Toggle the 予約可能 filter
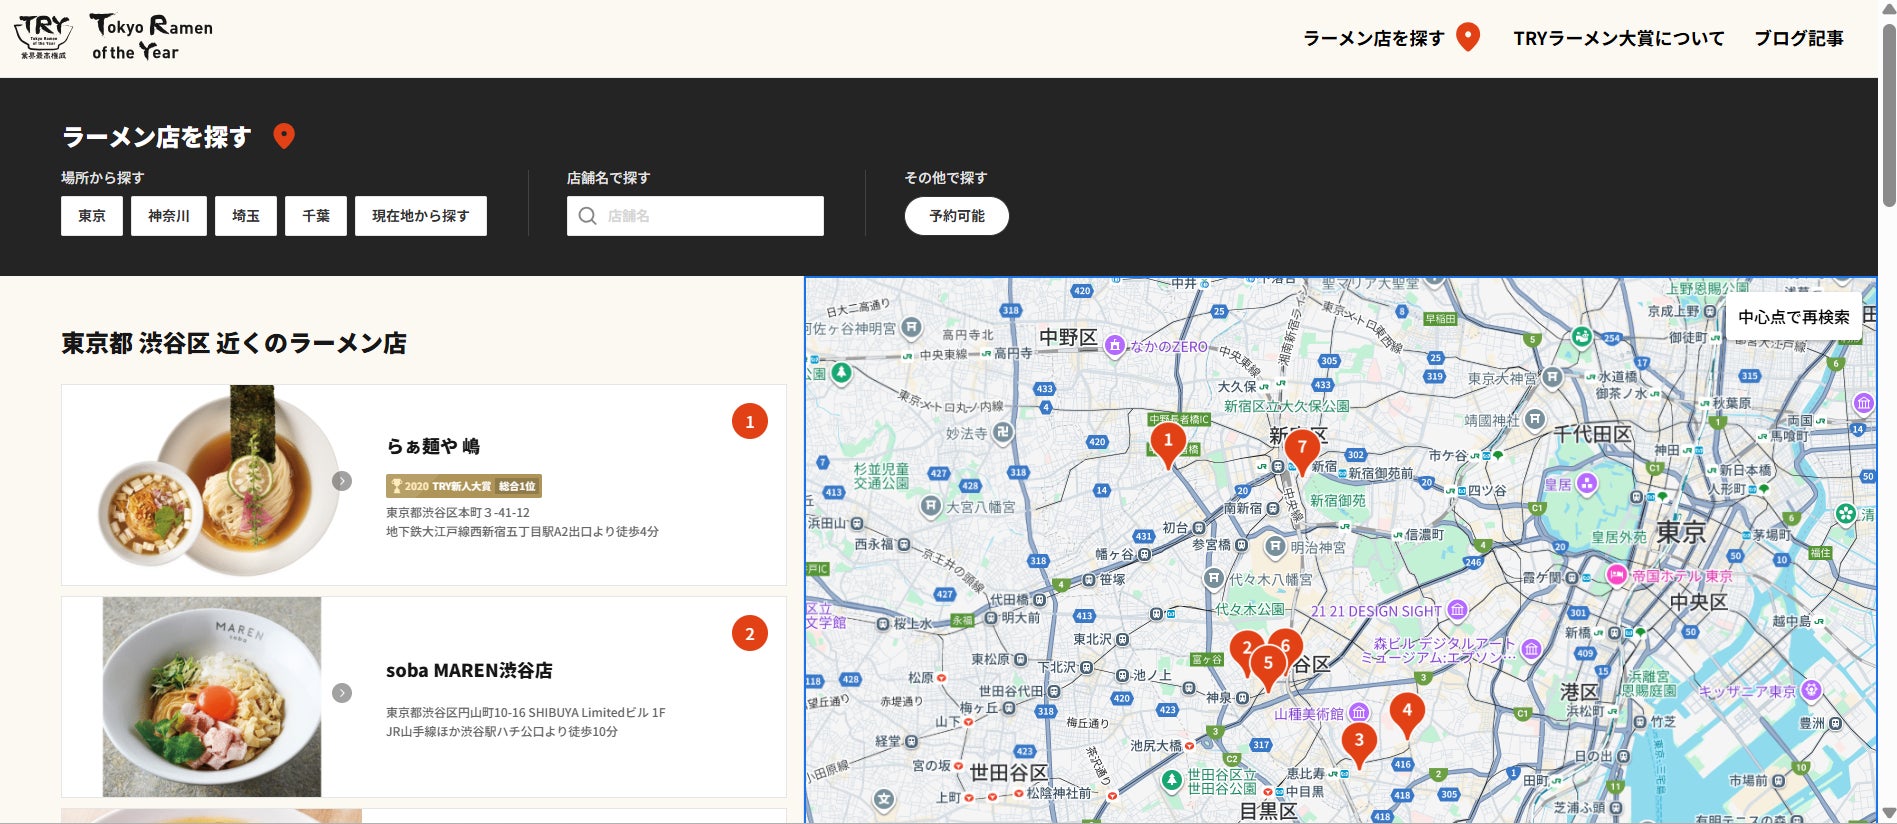Image resolution: width=1897 pixels, height=824 pixels. (956, 216)
